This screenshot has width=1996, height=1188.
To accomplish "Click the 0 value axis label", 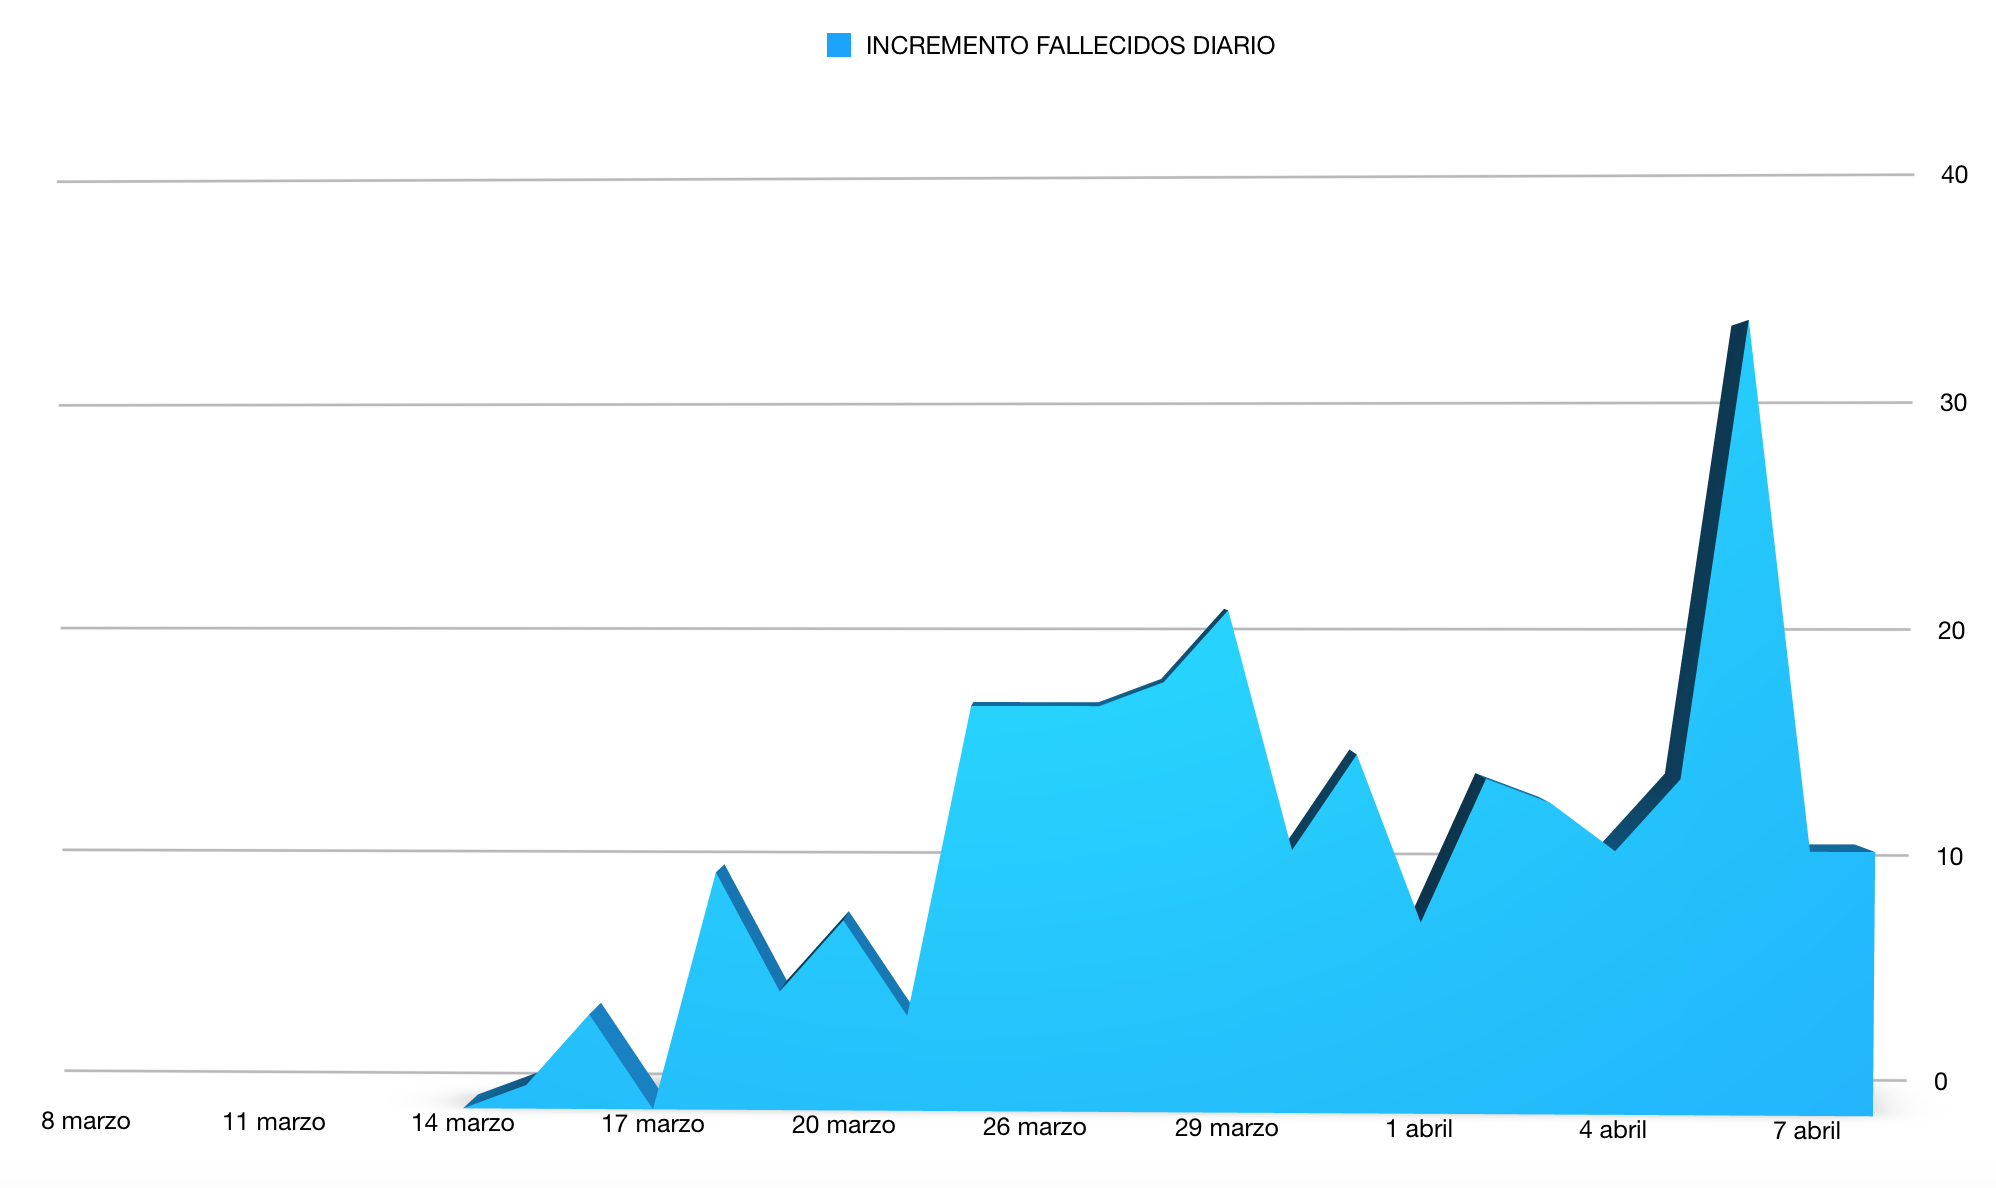I will pyautogui.click(x=1941, y=1081).
